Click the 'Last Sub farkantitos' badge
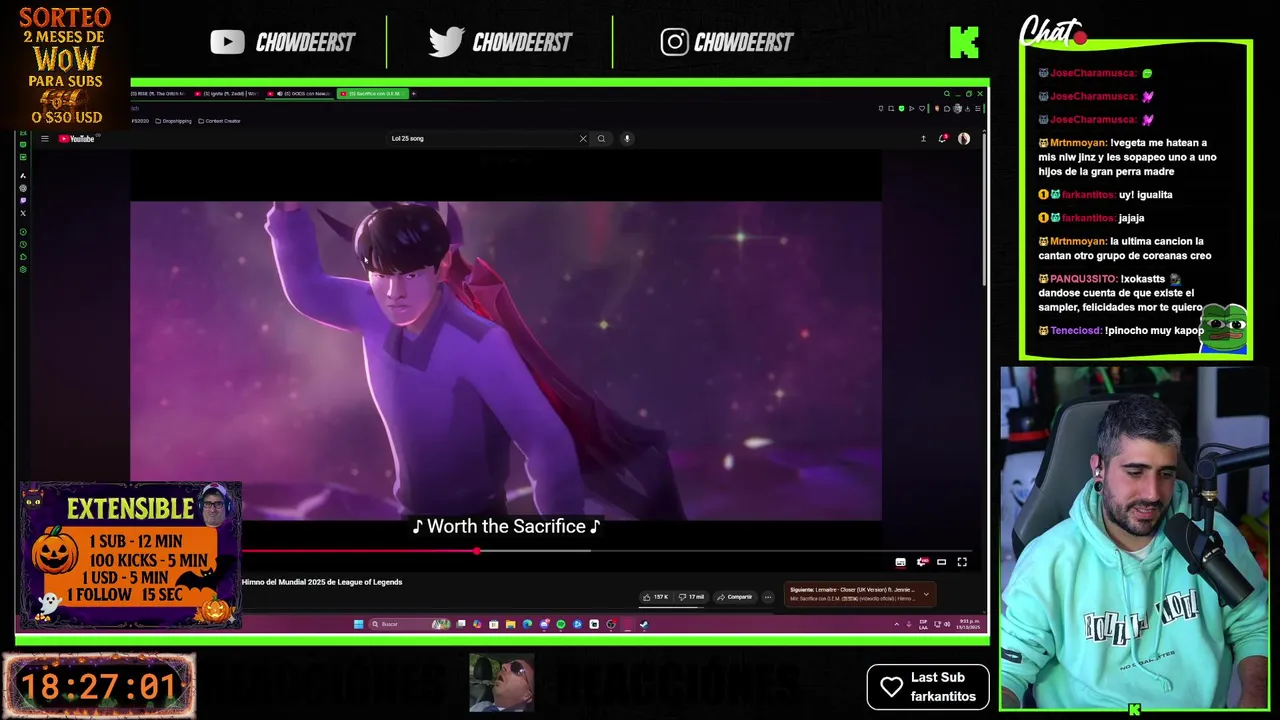This screenshot has height=720, width=1280. pos(928,687)
